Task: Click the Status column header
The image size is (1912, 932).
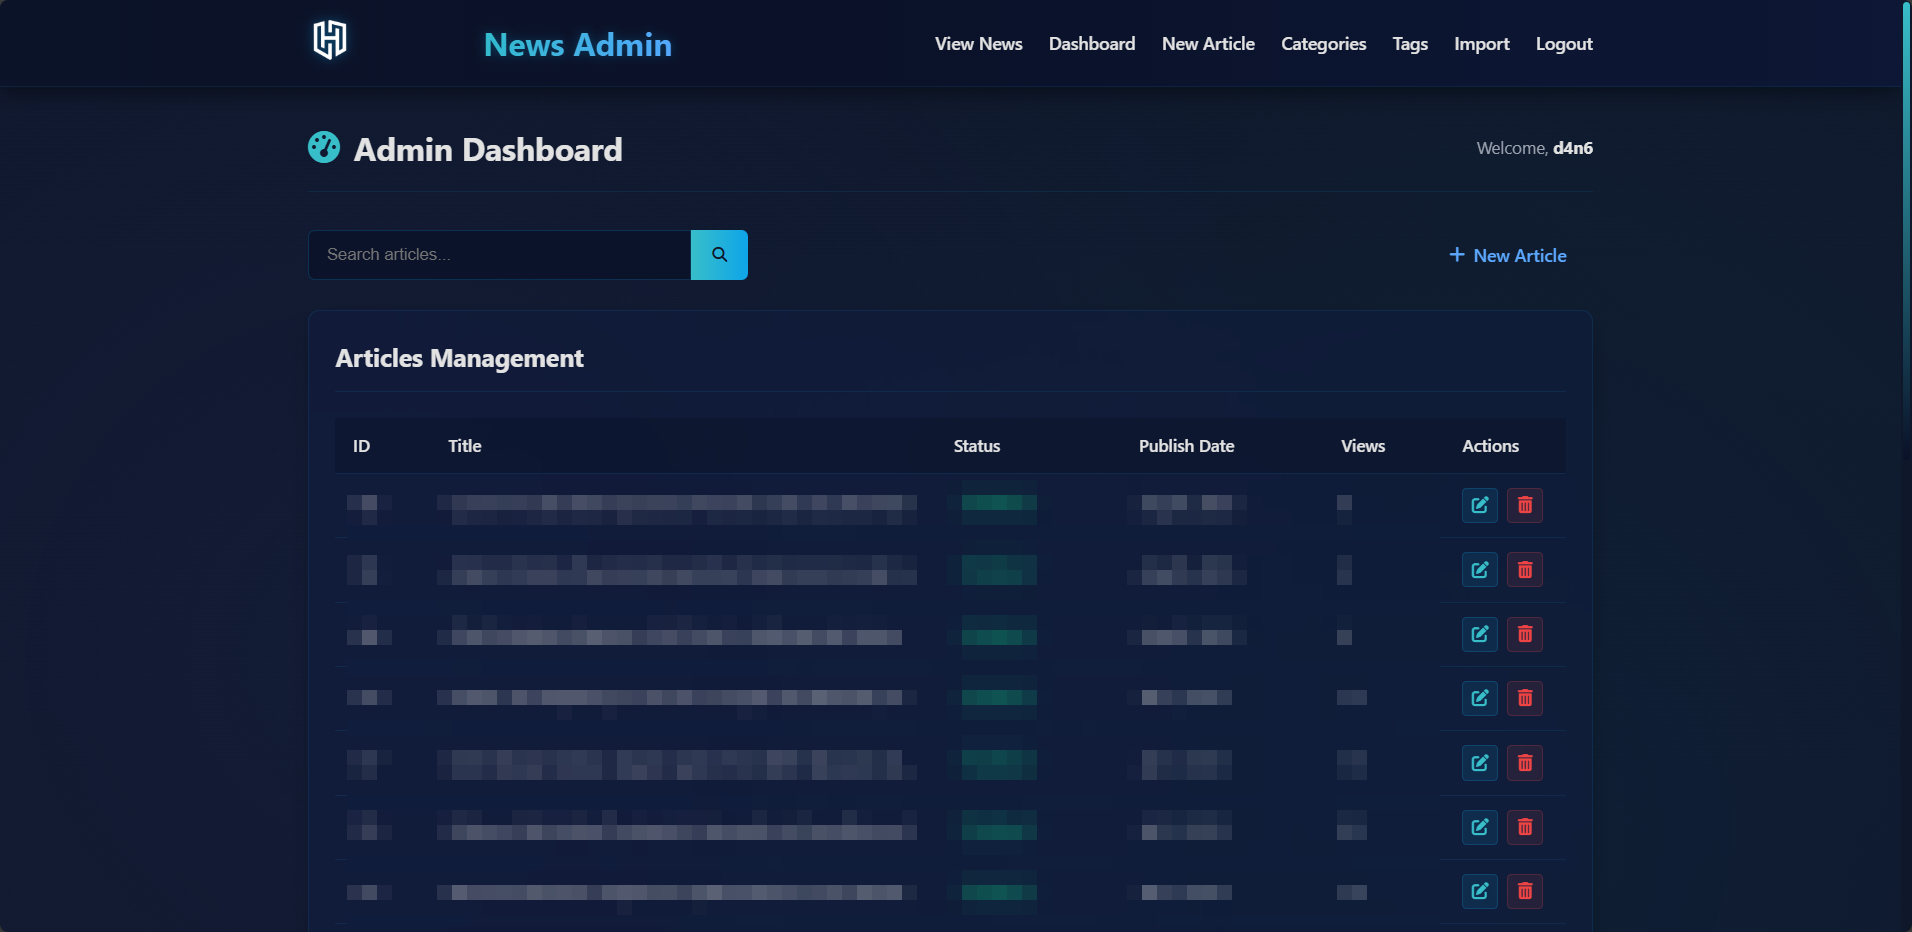Action: coord(977,446)
